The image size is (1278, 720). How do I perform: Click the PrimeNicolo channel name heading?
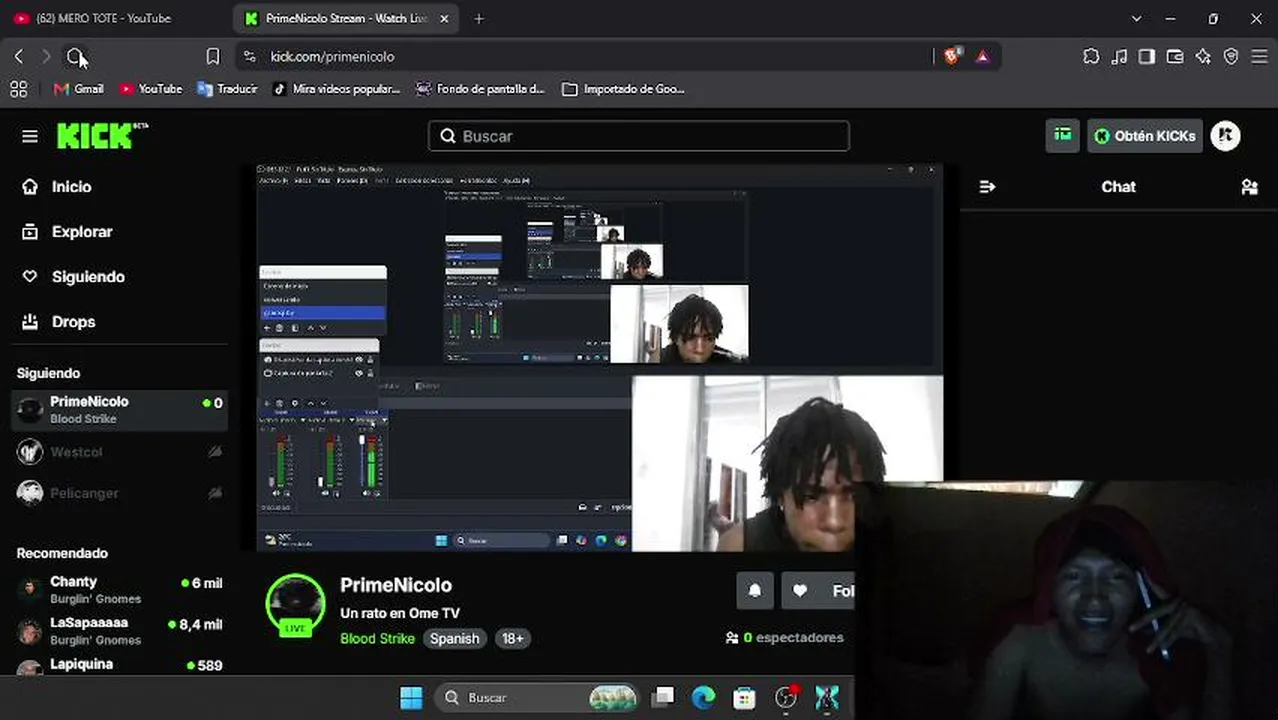click(396, 585)
